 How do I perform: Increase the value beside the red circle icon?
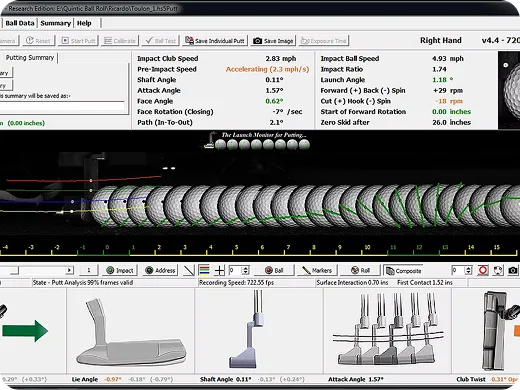[x=469, y=268]
